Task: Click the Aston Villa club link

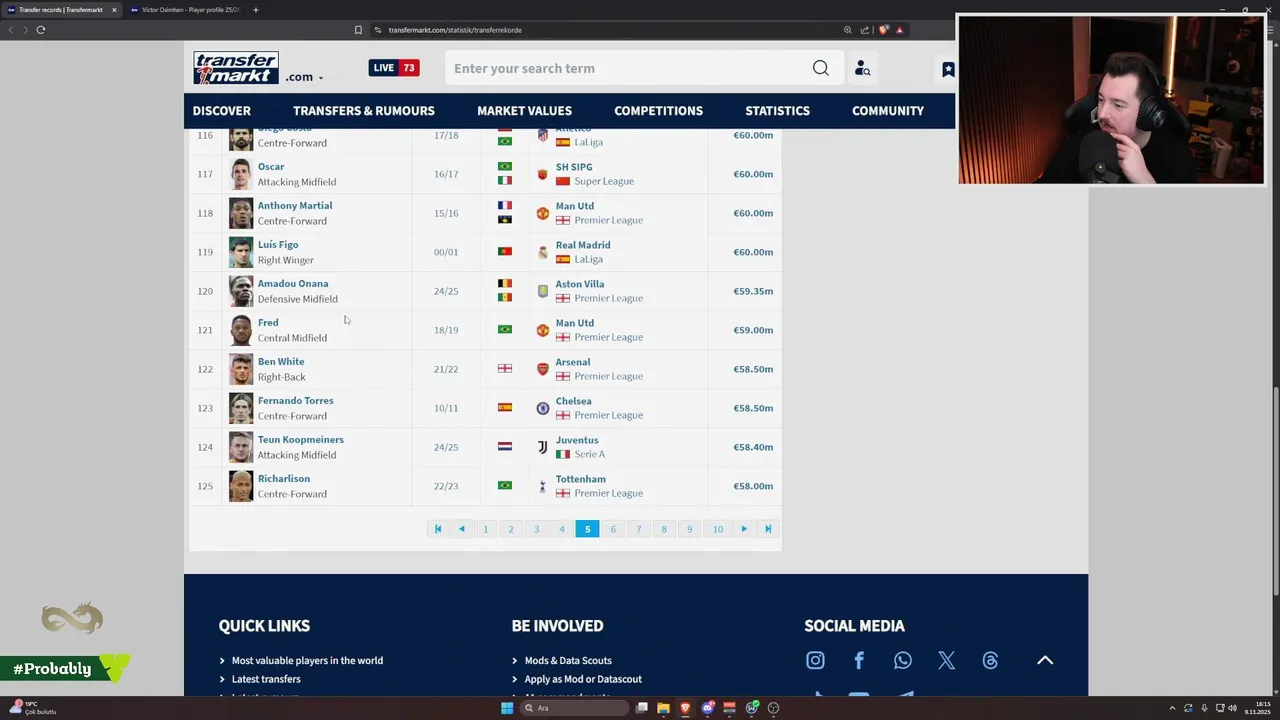Action: (580, 284)
